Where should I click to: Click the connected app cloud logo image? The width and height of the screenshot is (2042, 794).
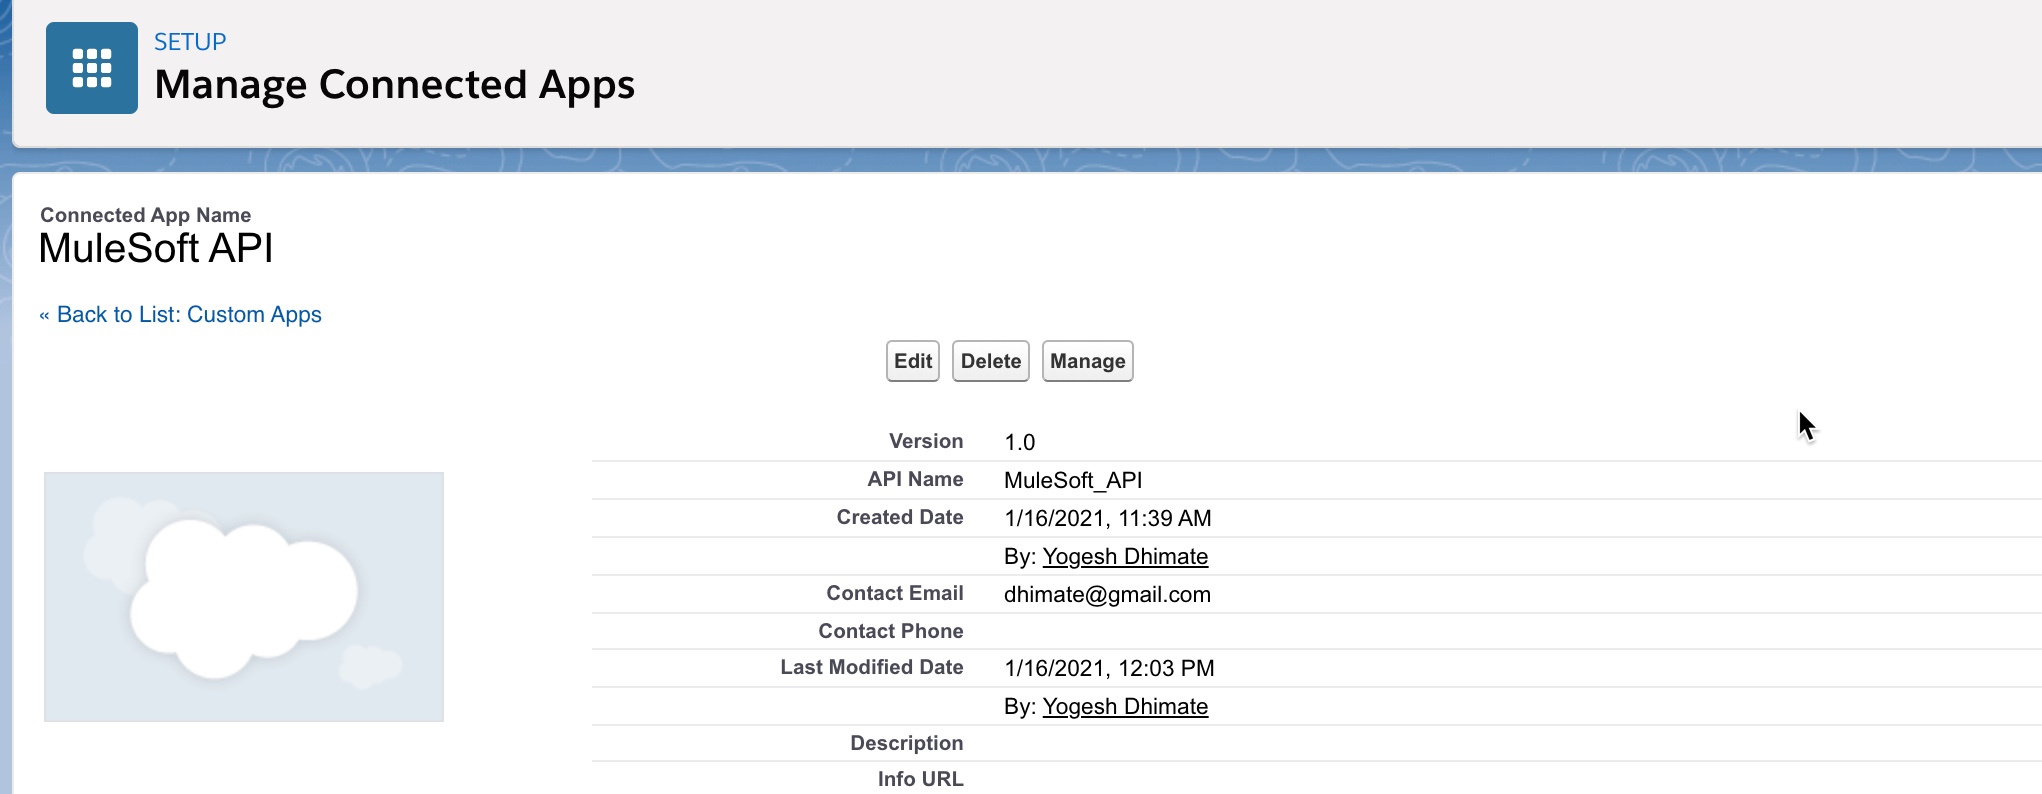coord(244,597)
